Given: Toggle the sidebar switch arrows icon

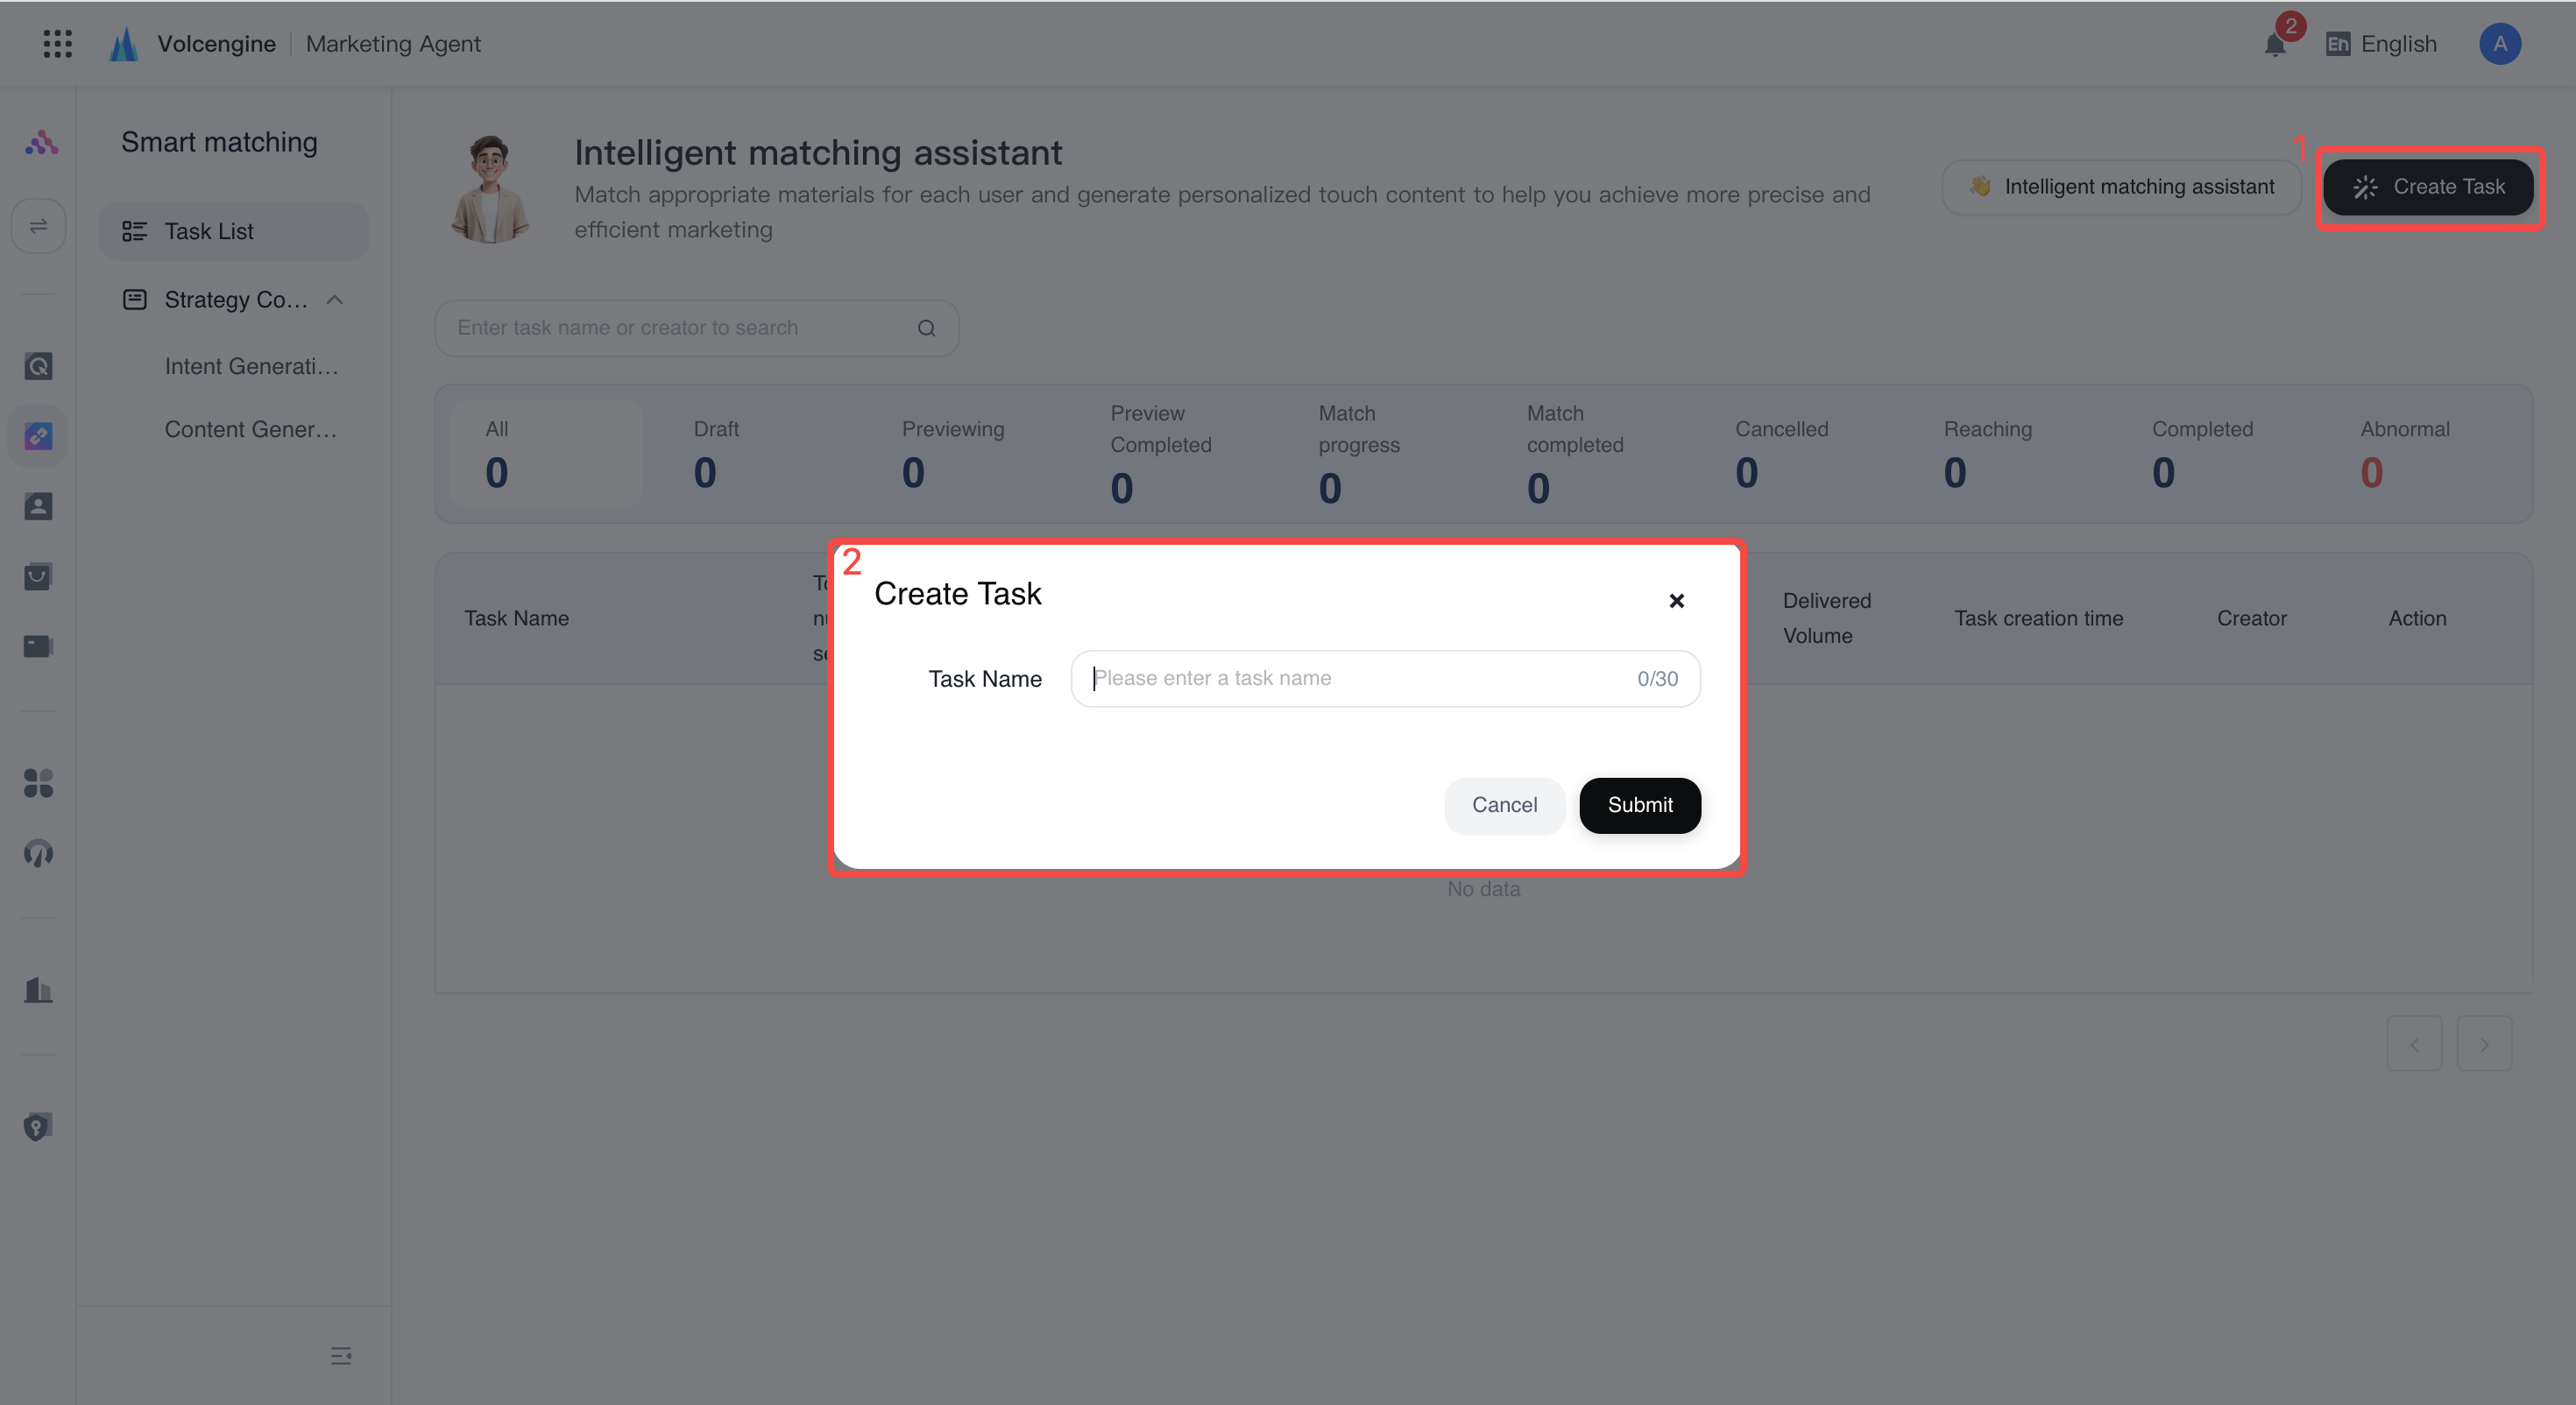Looking at the screenshot, I should click(38, 226).
